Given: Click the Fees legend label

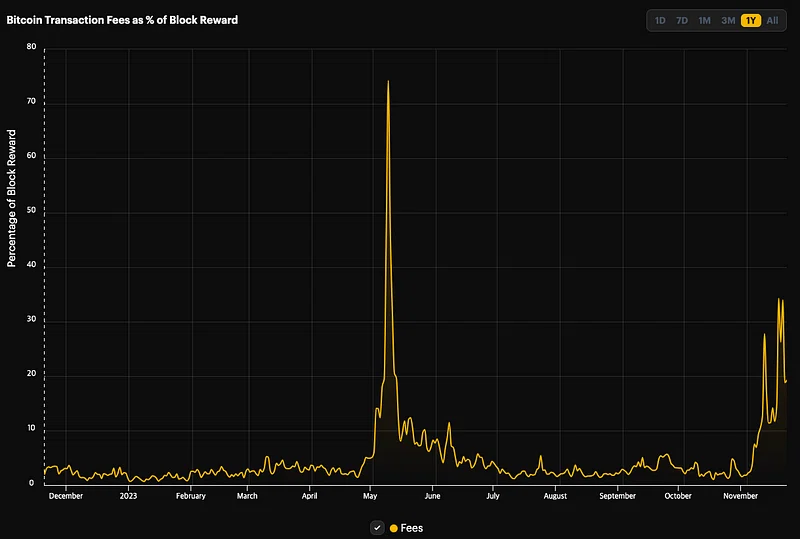Looking at the screenshot, I should pyautogui.click(x=412, y=528).
